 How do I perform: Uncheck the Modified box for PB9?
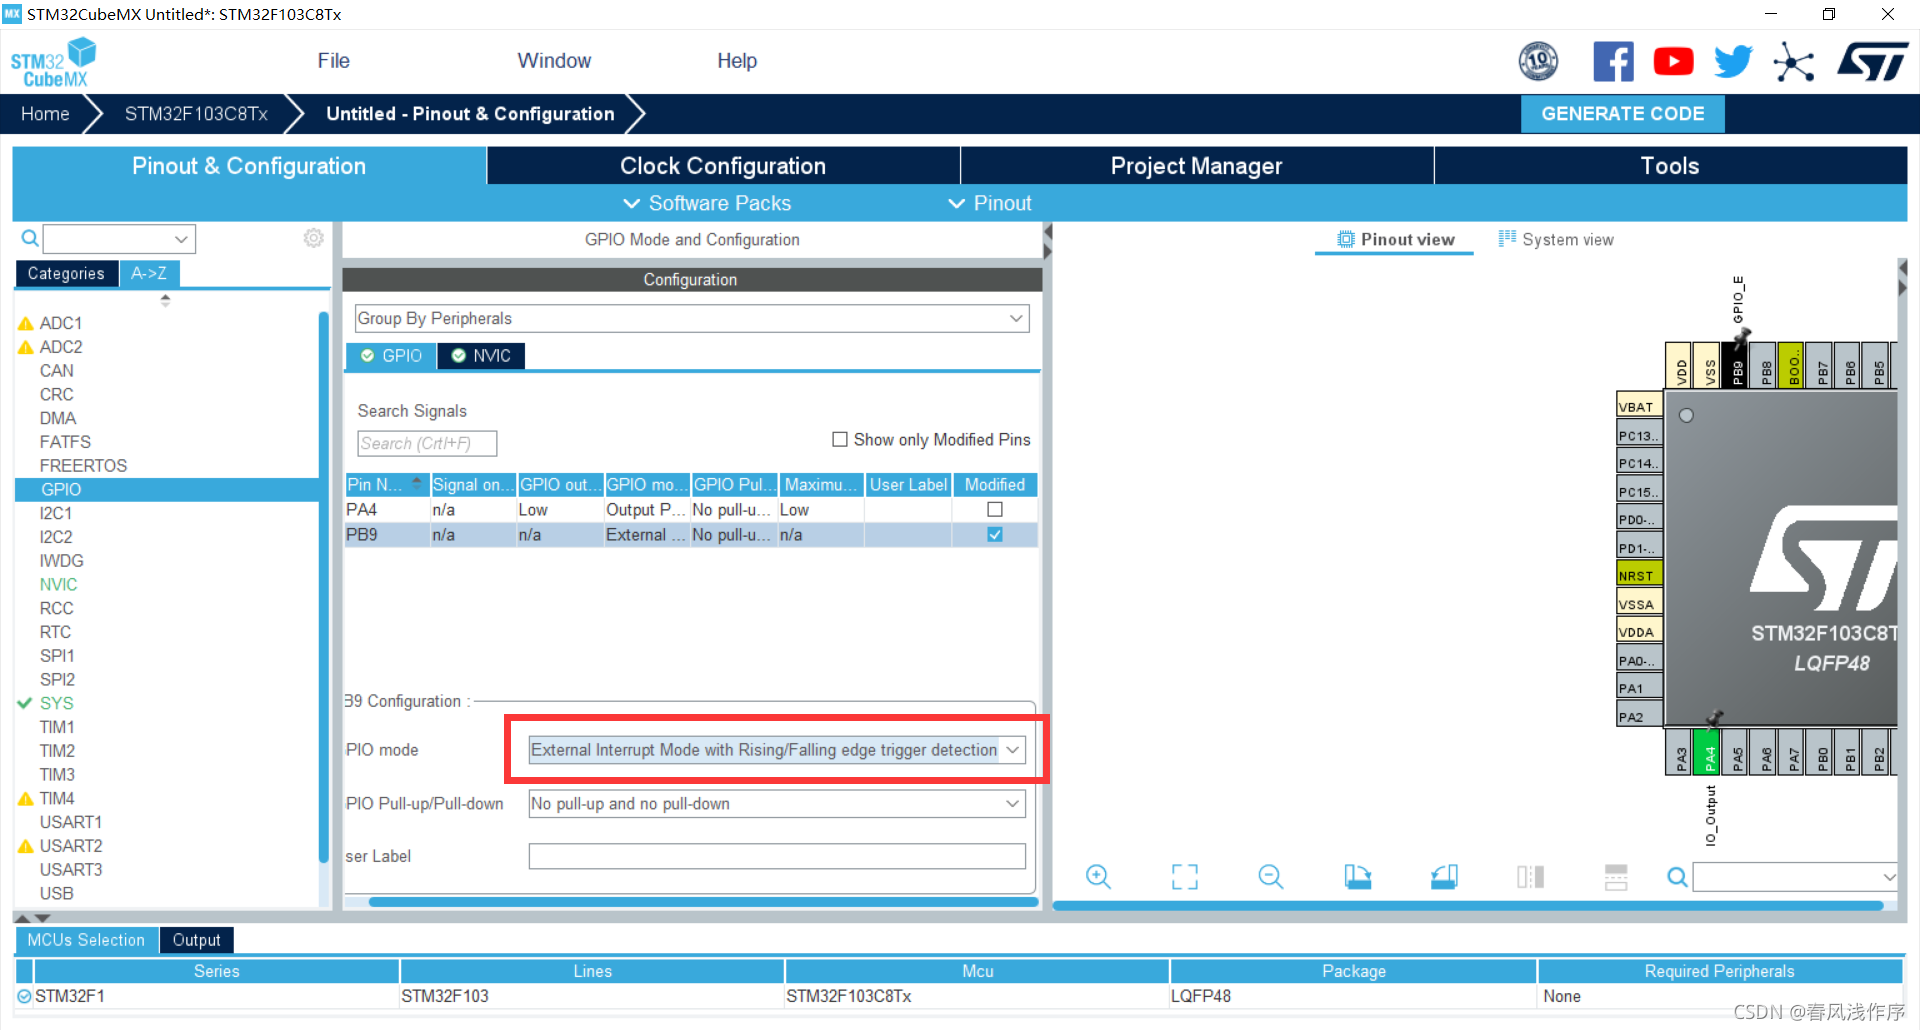click(x=995, y=534)
